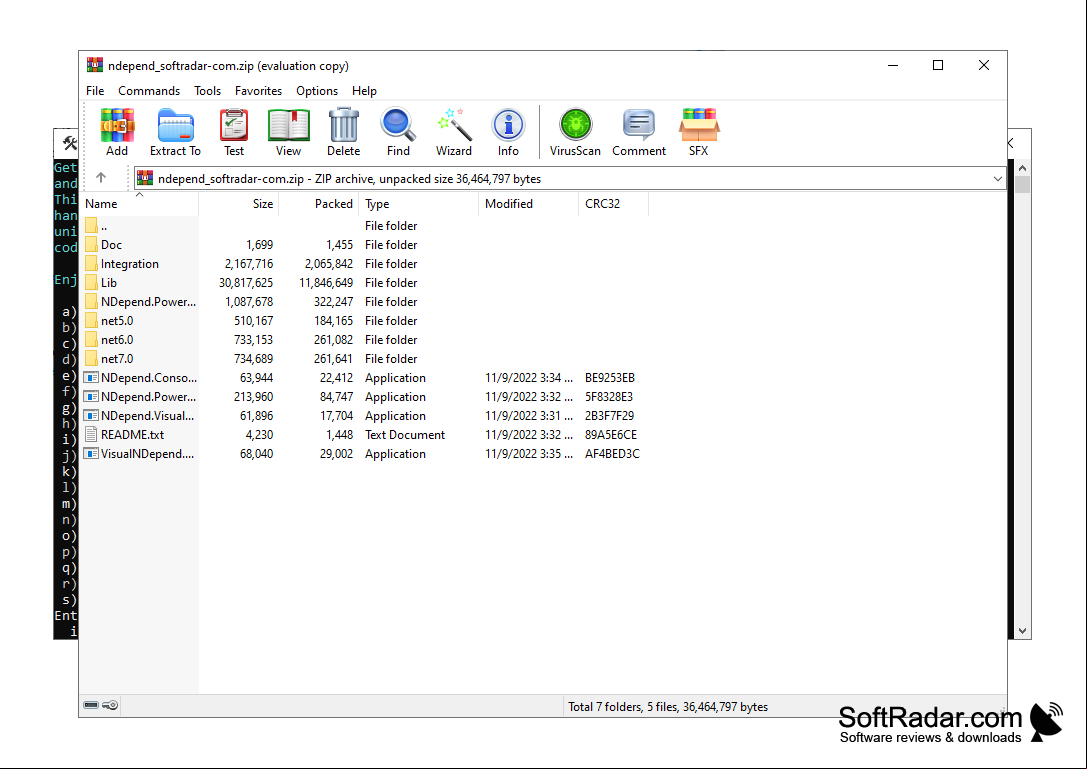Click the password key icon in status bar
This screenshot has height=769, width=1087.
[x=110, y=705]
